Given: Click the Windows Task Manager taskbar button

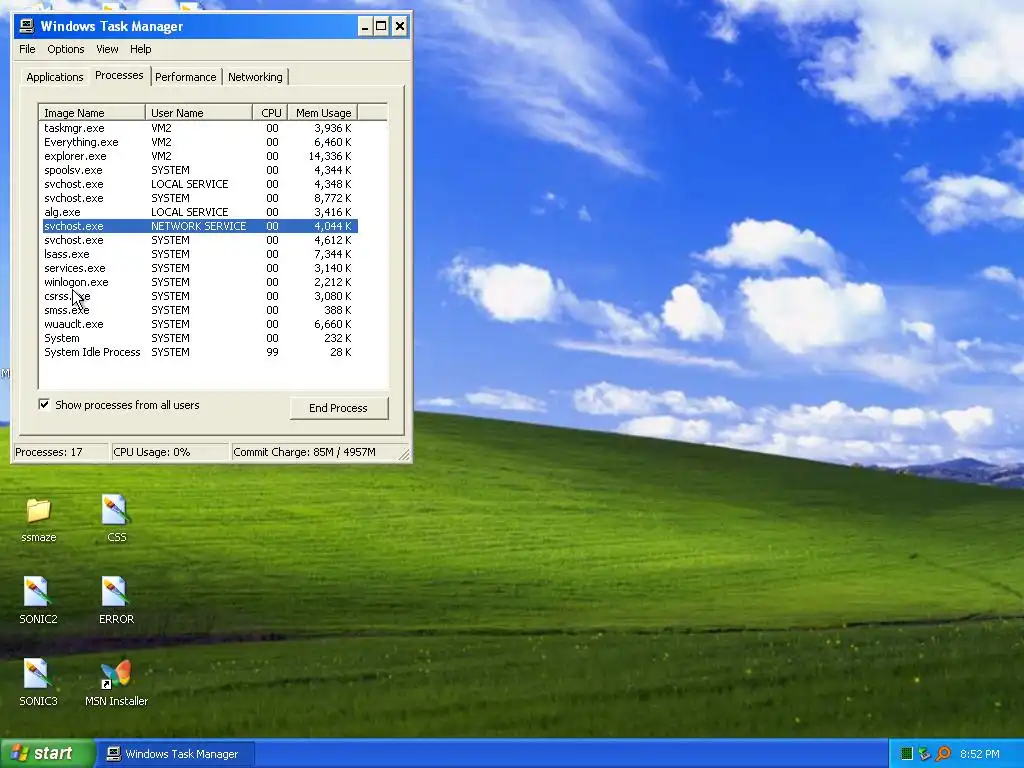Looking at the screenshot, I should click(175, 754).
